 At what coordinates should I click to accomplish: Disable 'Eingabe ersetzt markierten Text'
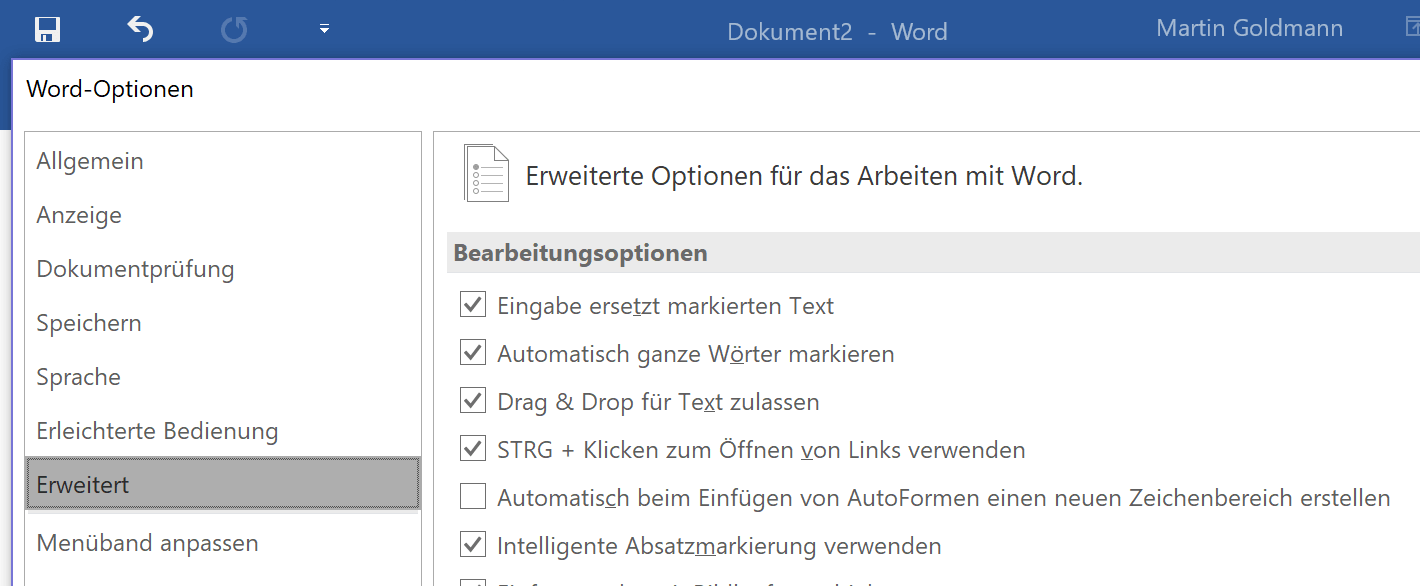tap(472, 304)
